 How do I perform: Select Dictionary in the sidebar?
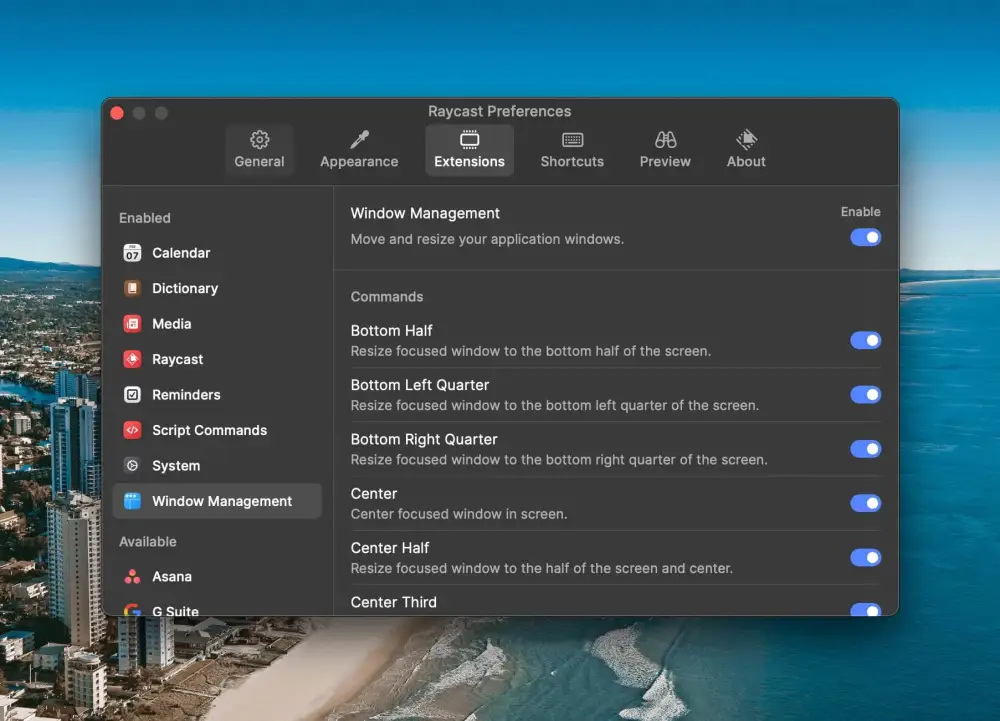(217, 288)
